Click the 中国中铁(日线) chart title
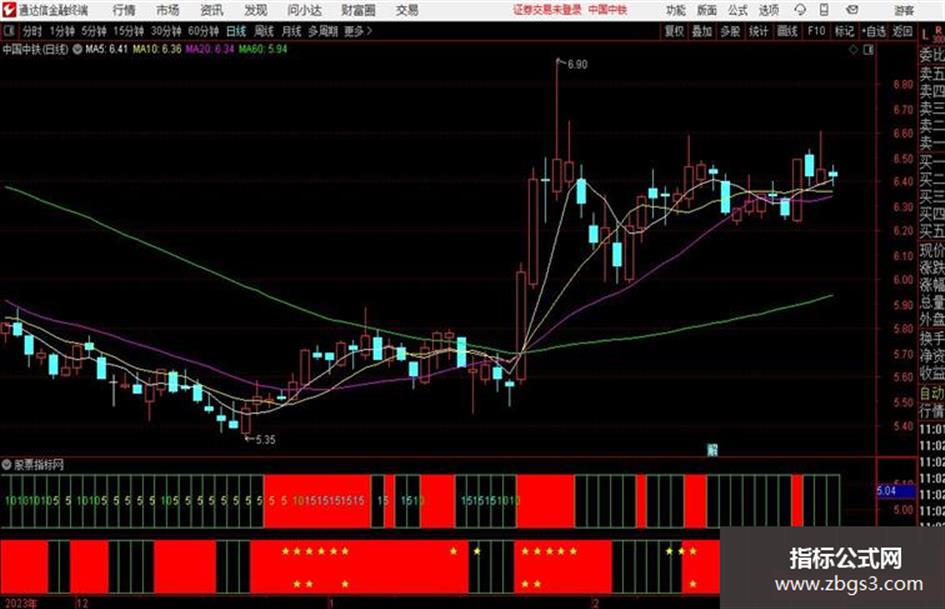945x609 pixels. click(x=36, y=49)
